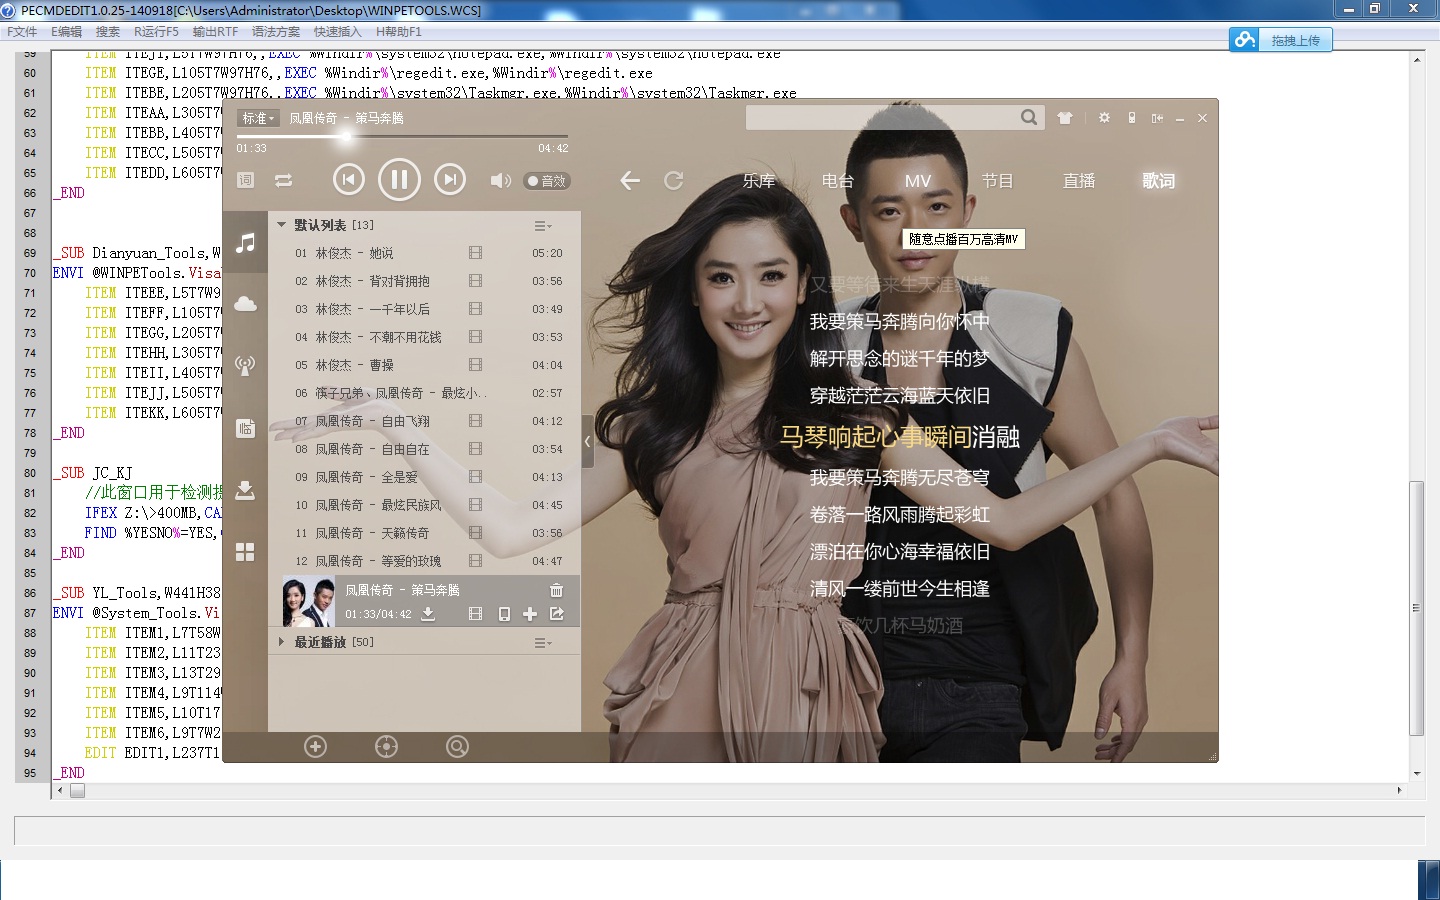This screenshot has width=1440, height=900.
Task: Open the 默认列表 list options menu
Action: point(543,226)
